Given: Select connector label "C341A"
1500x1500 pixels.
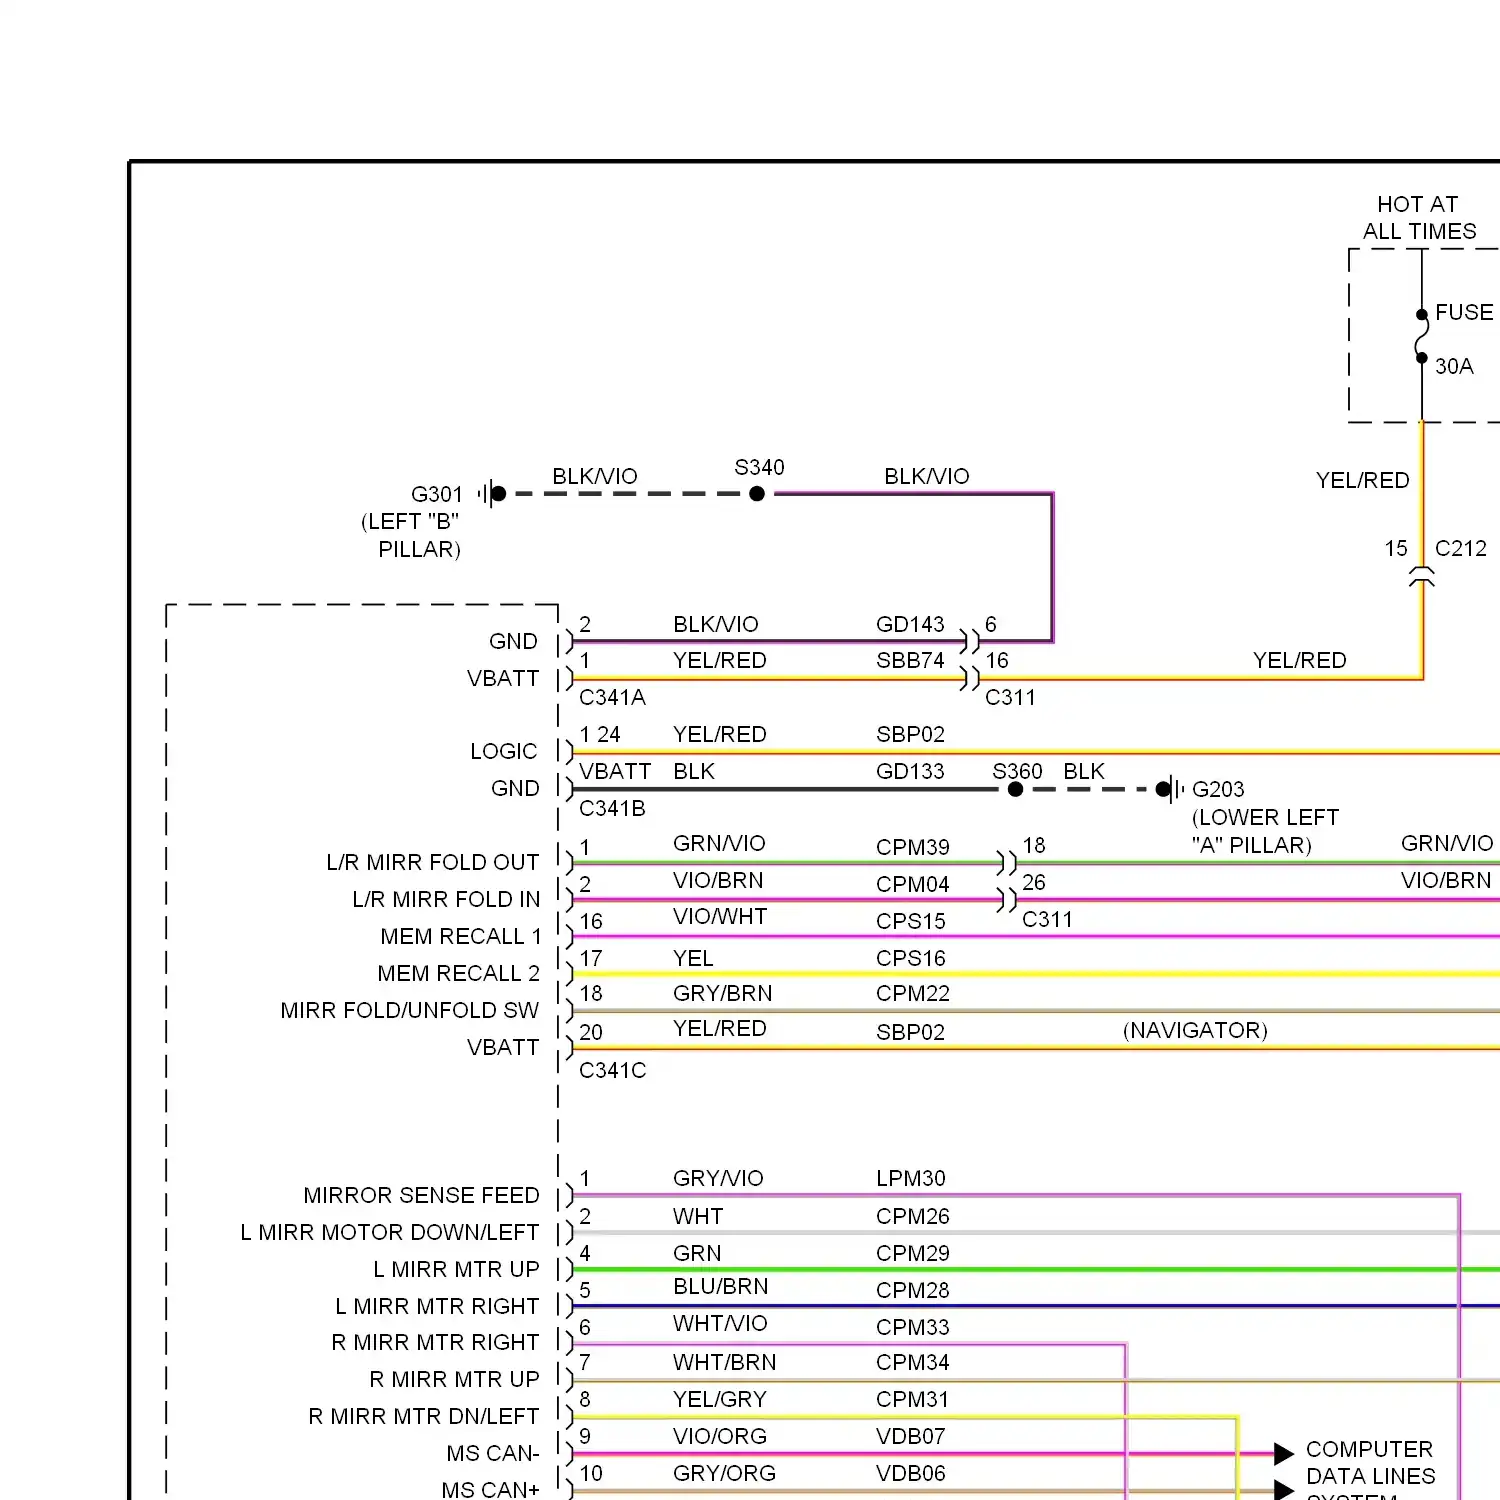Looking at the screenshot, I should [612, 697].
